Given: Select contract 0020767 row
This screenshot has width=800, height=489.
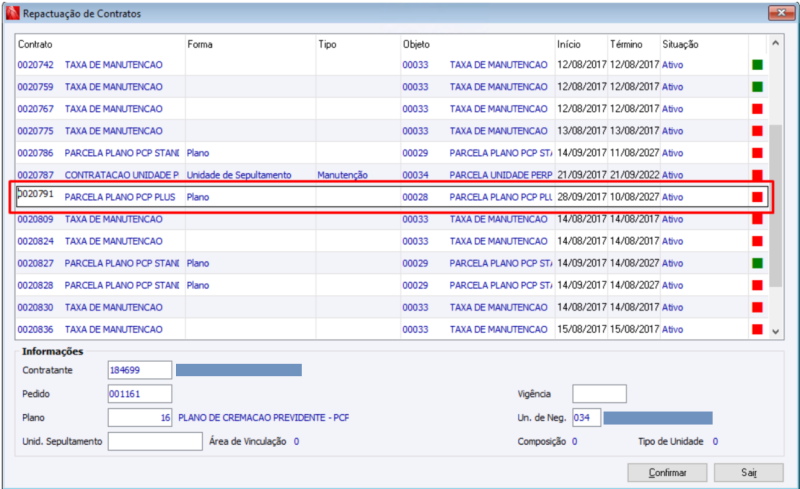Looking at the screenshot, I should coord(392,109).
